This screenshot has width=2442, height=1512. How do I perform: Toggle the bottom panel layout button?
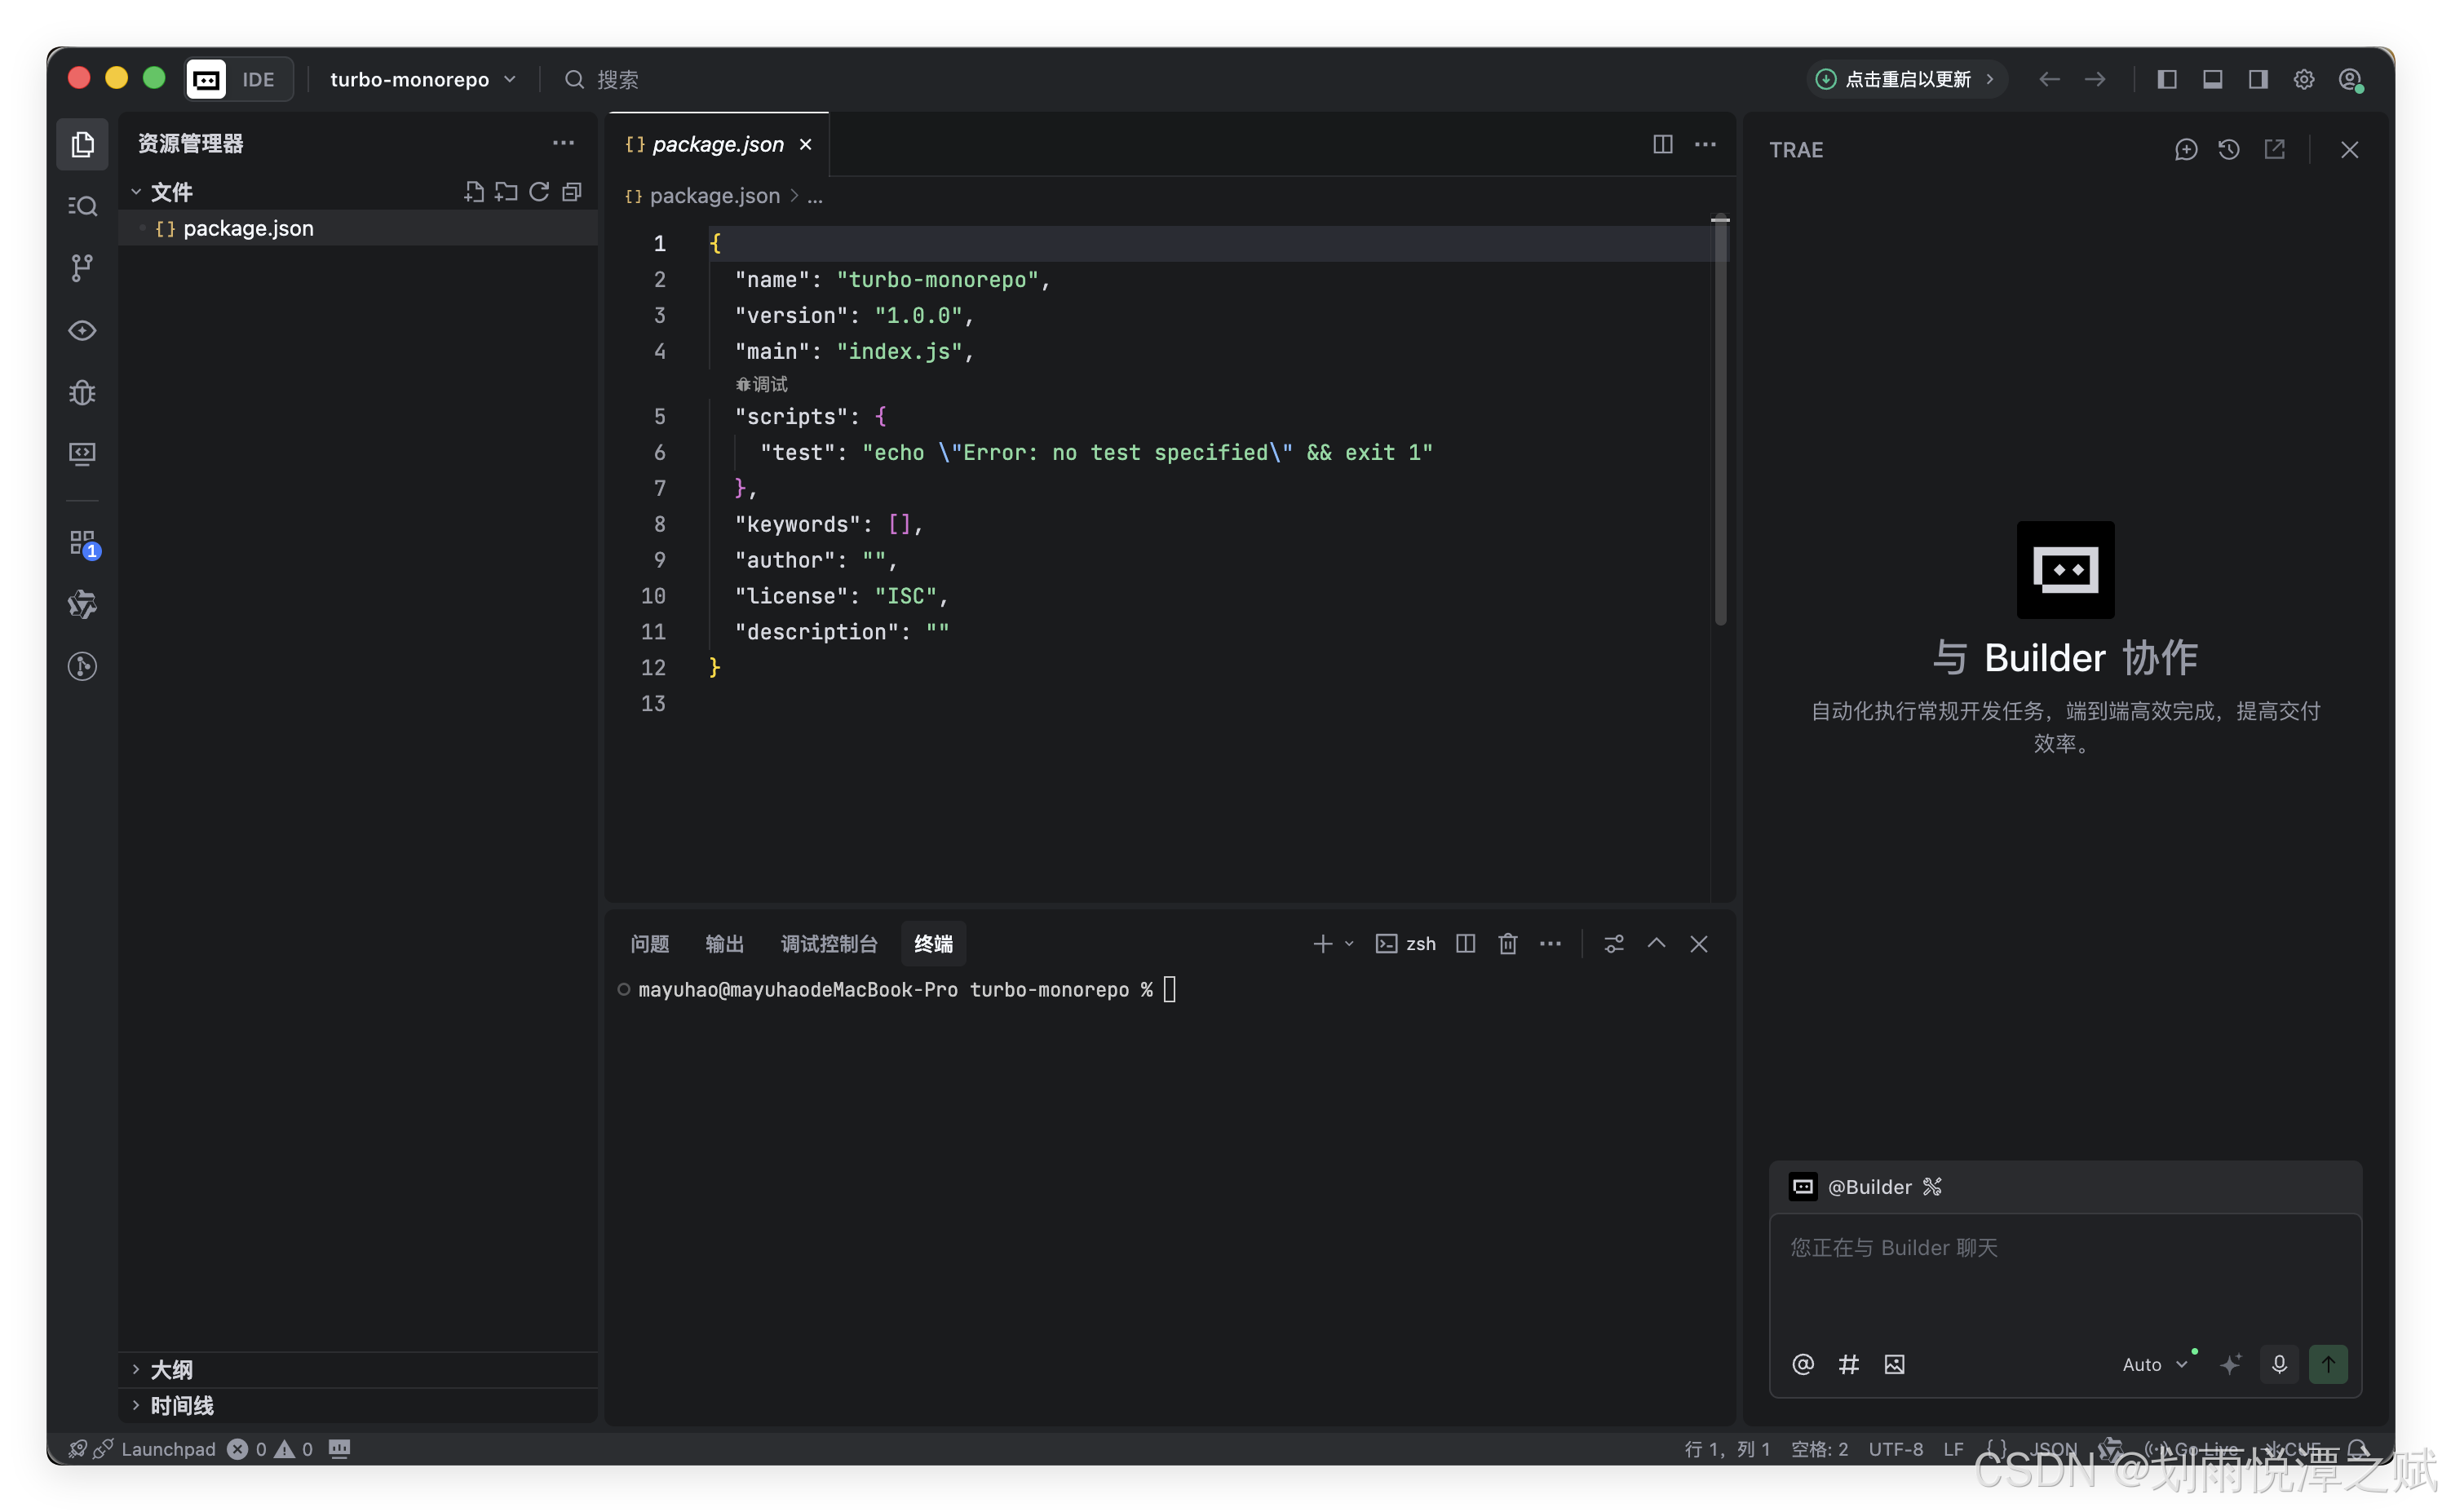coord(2213,79)
